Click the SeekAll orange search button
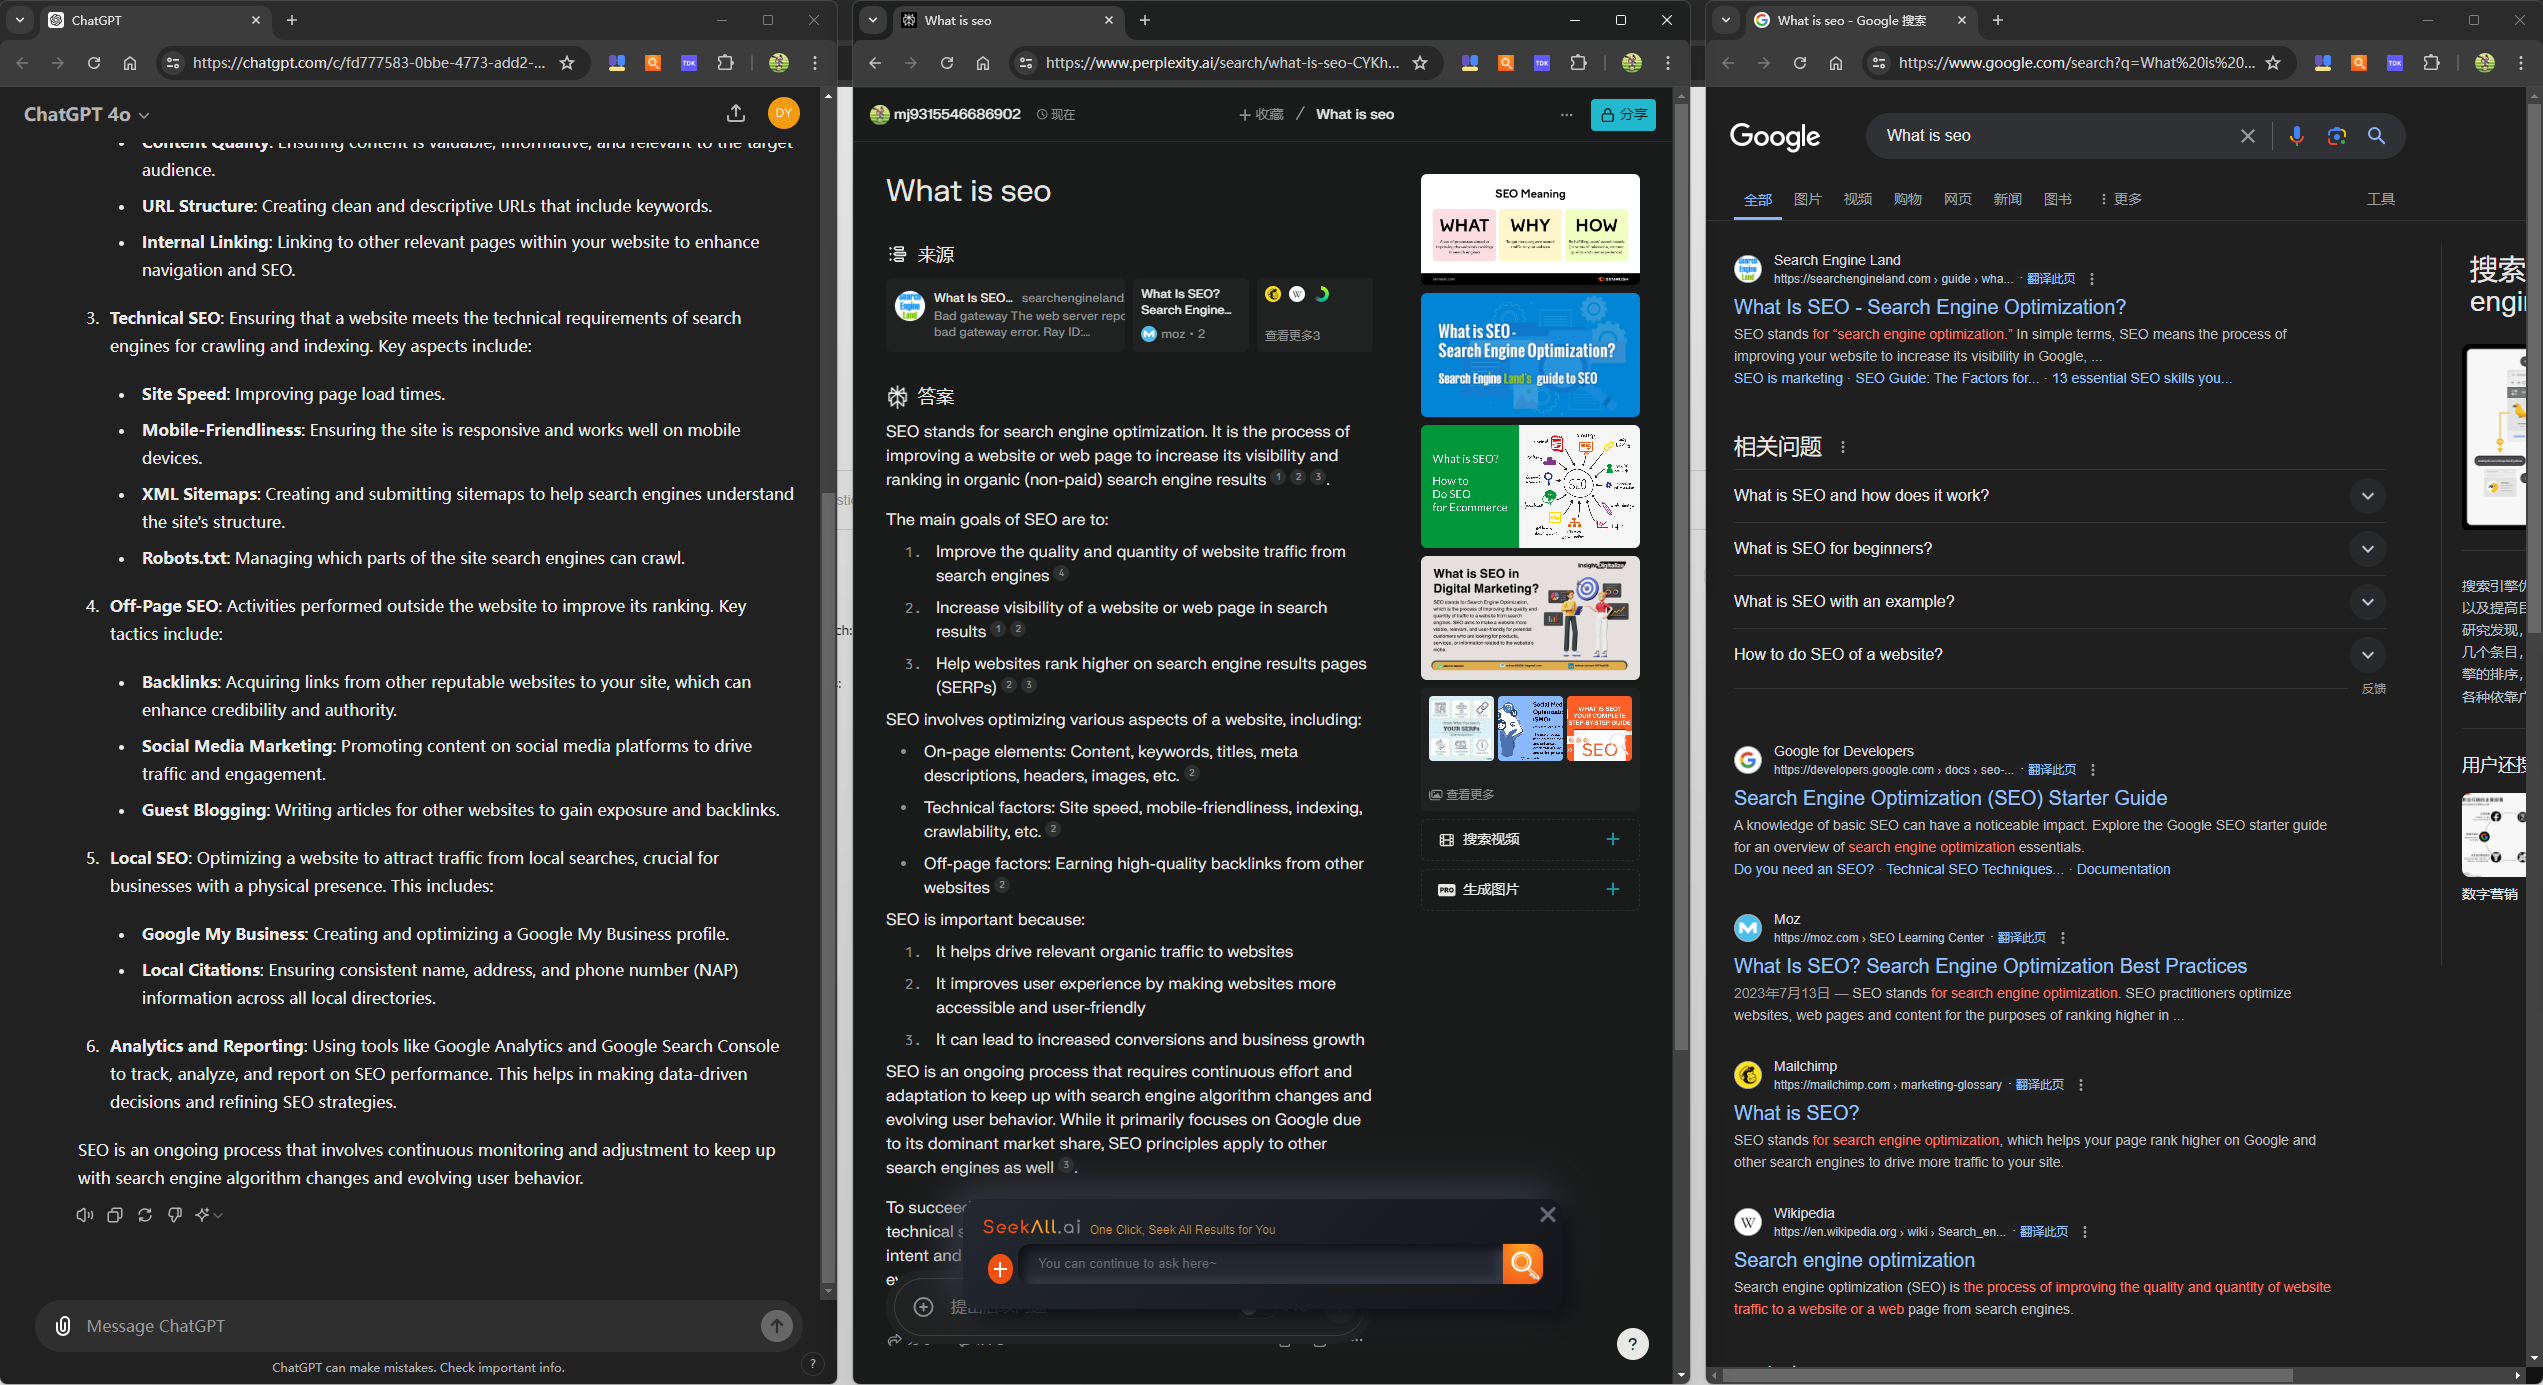 1523,1264
